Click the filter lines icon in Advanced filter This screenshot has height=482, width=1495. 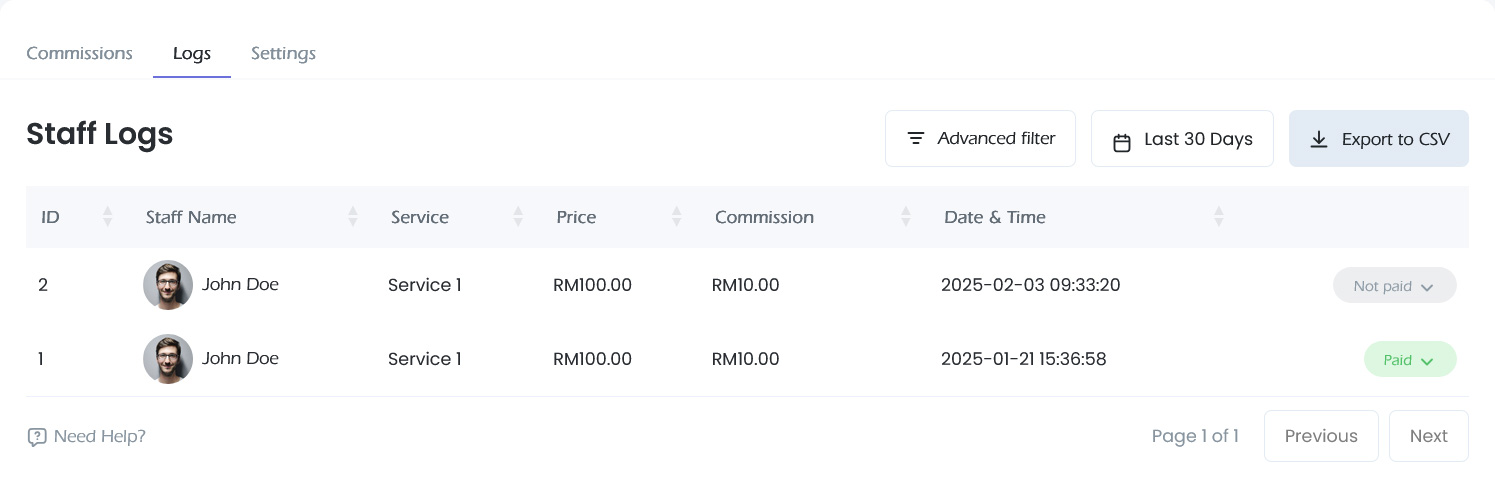(915, 138)
